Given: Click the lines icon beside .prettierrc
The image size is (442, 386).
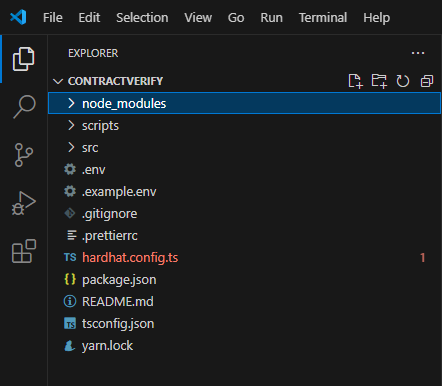Looking at the screenshot, I should pyautogui.click(x=71, y=235).
